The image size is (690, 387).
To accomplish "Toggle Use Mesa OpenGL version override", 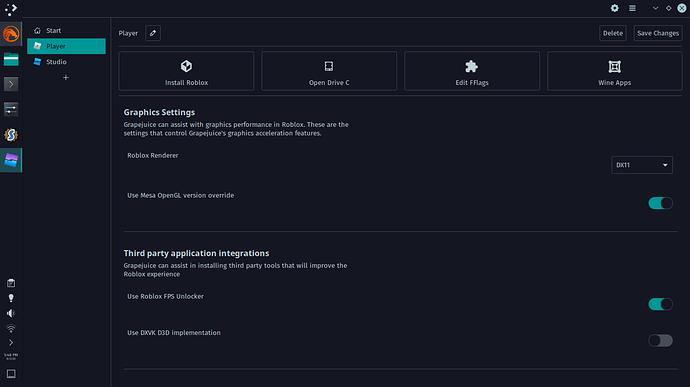I will 660,203.
